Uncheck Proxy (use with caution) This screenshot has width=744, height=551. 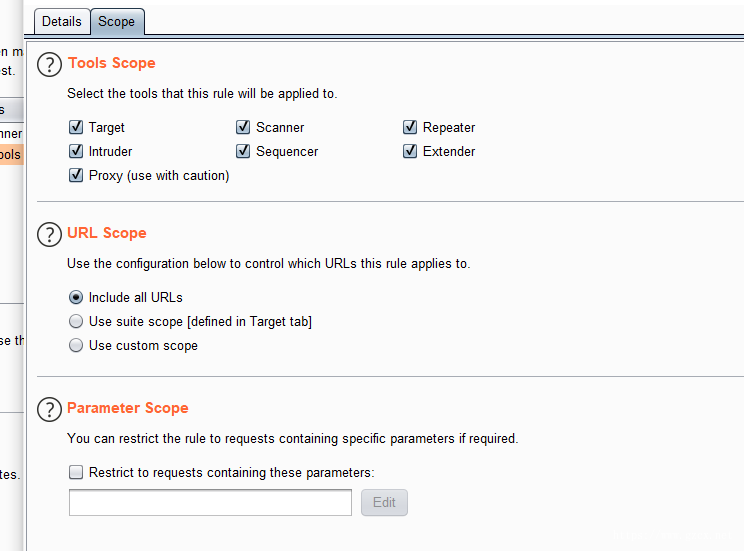[76, 175]
